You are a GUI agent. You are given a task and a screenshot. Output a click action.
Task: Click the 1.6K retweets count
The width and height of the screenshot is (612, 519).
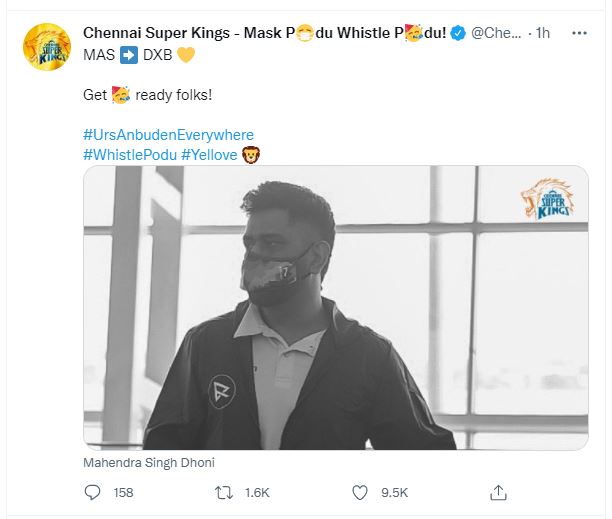pyautogui.click(x=257, y=493)
